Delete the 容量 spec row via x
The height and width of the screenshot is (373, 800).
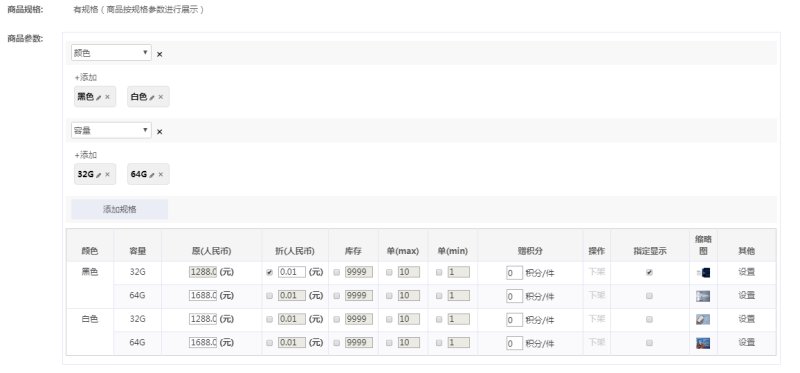tap(160, 132)
